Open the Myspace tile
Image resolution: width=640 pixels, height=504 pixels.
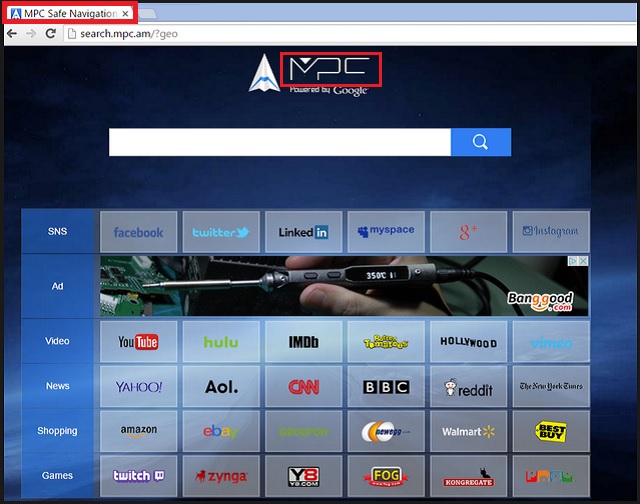coord(386,232)
